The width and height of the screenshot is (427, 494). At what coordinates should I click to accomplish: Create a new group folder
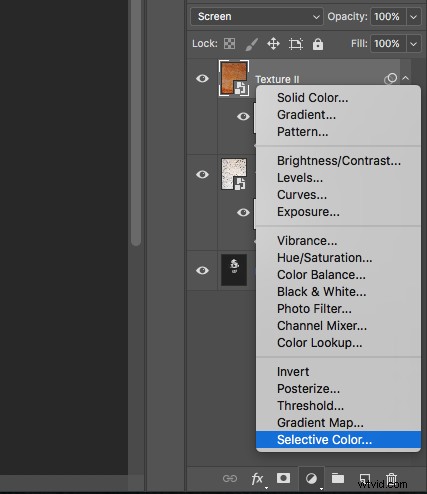[x=338, y=478]
